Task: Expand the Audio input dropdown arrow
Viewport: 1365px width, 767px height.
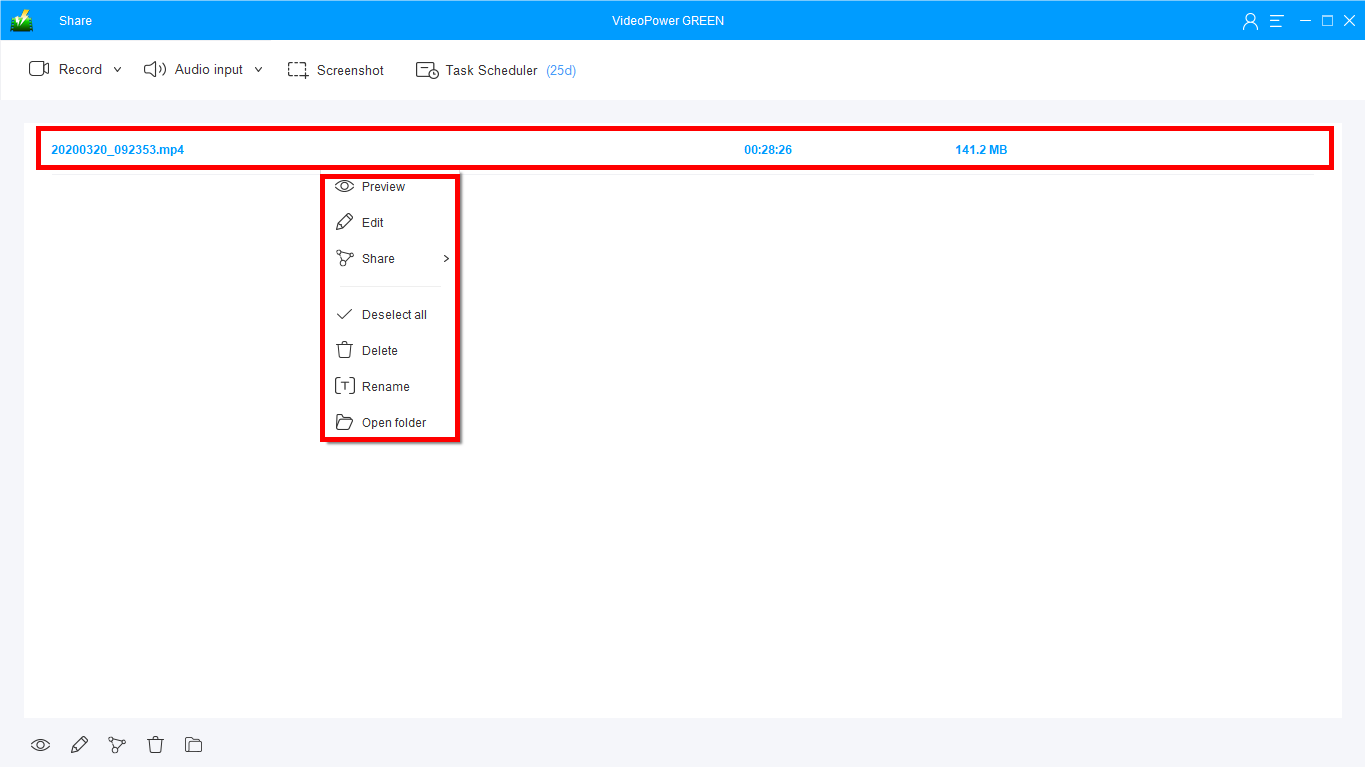Action: (x=258, y=70)
